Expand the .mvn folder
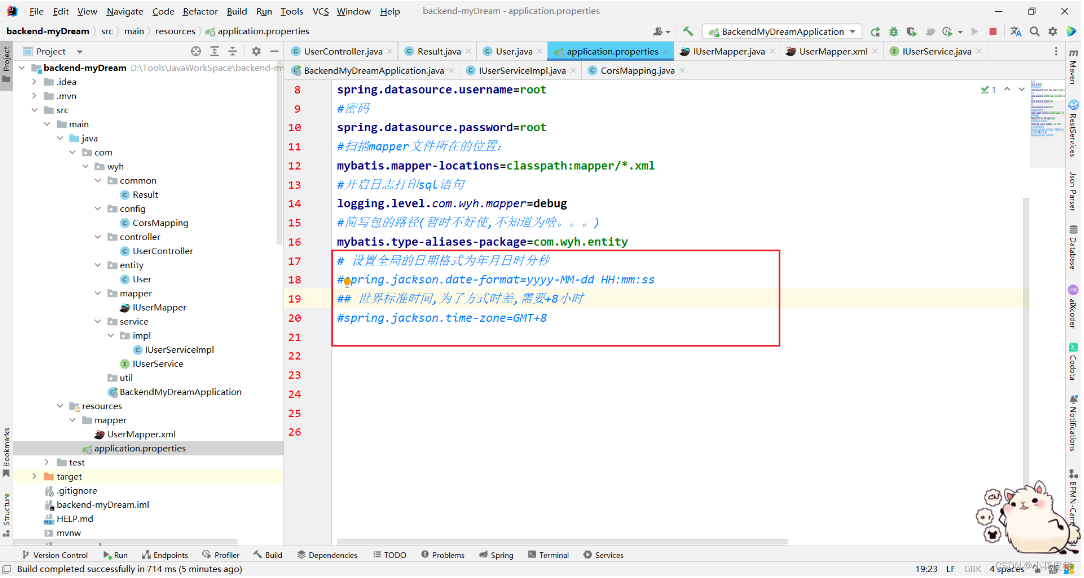This screenshot has width=1084, height=578. click(x=35, y=96)
